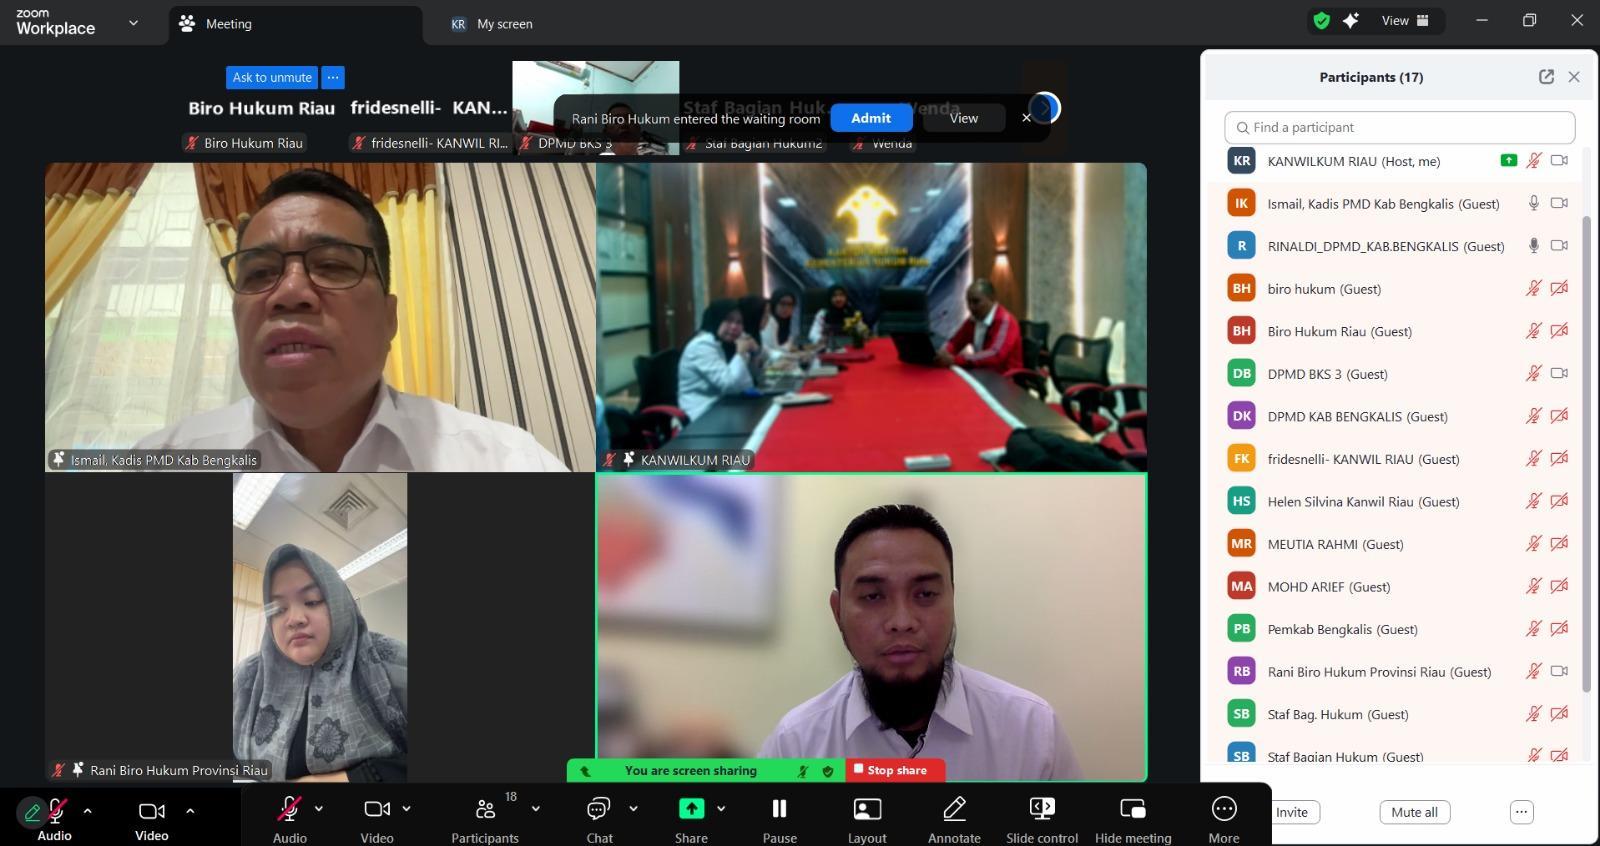Click the Hide meeting icon

(x=1132, y=809)
